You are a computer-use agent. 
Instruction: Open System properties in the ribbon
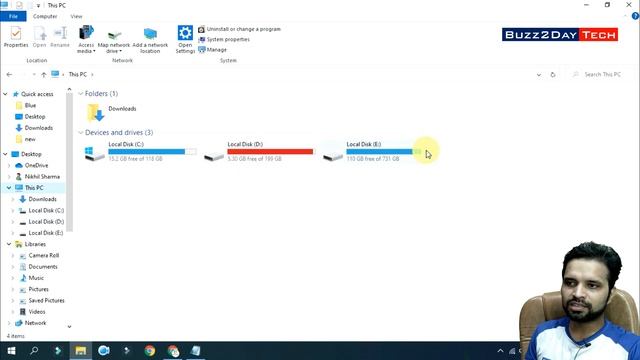coord(224,40)
